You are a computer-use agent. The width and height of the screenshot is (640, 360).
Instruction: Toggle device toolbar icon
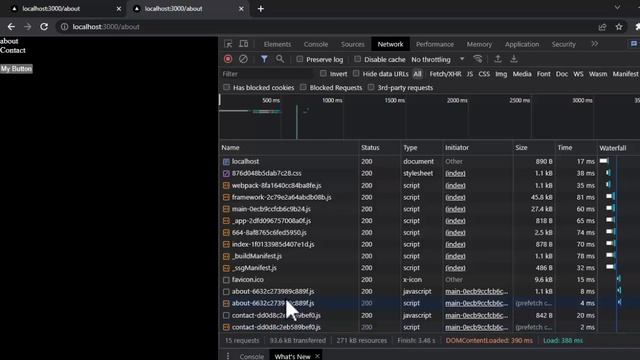(244, 44)
